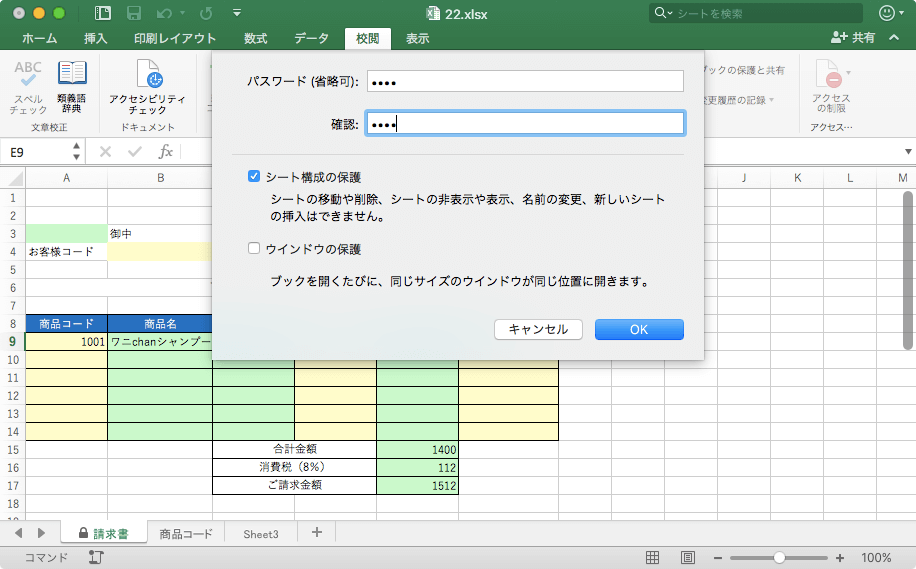This screenshot has height=569, width=916.
Task: Collapse the ribbon with the chevron
Action: pyautogui.click(x=894, y=37)
